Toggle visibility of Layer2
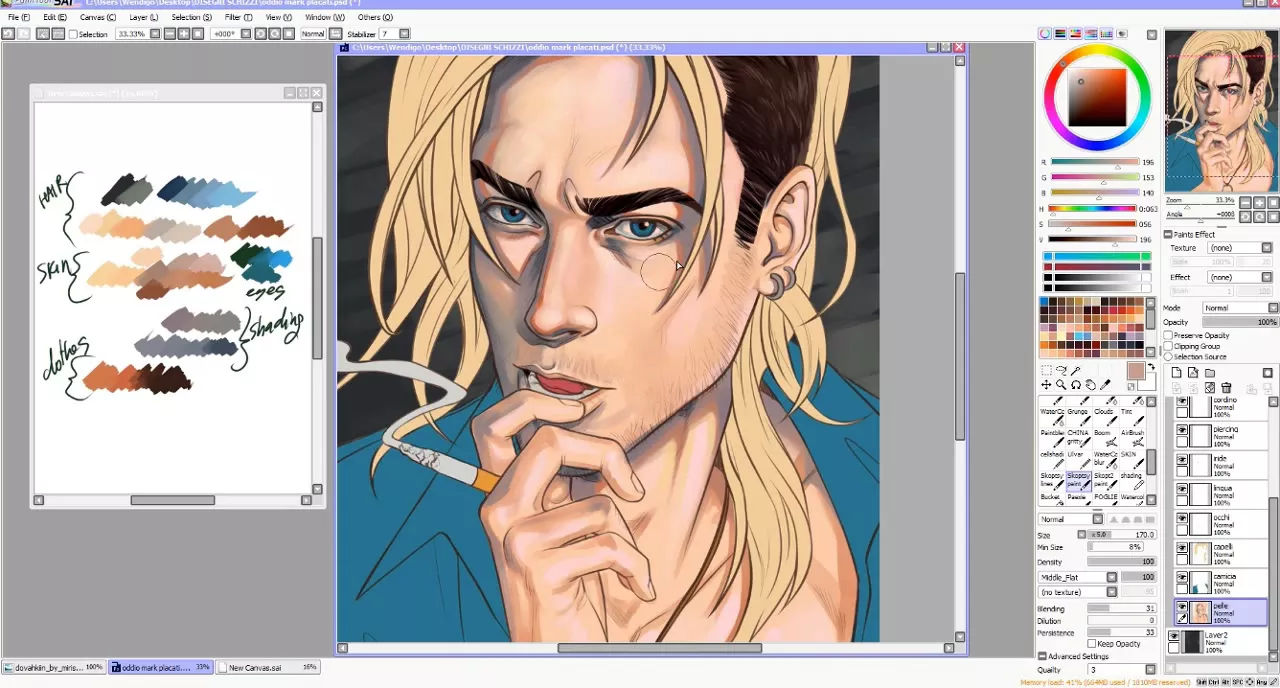 pyautogui.click(x=1174, y=635)
